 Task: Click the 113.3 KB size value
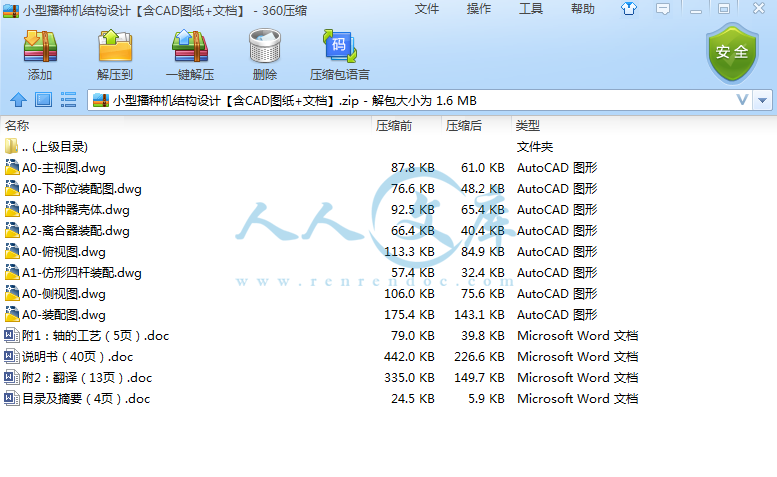409,252
